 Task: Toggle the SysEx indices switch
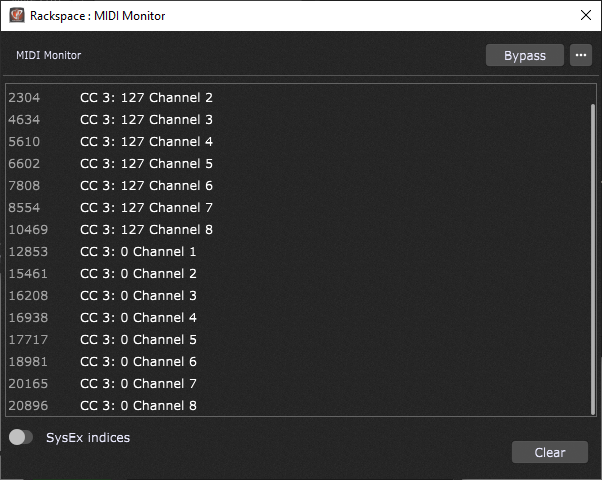click(x=21, y=437)
